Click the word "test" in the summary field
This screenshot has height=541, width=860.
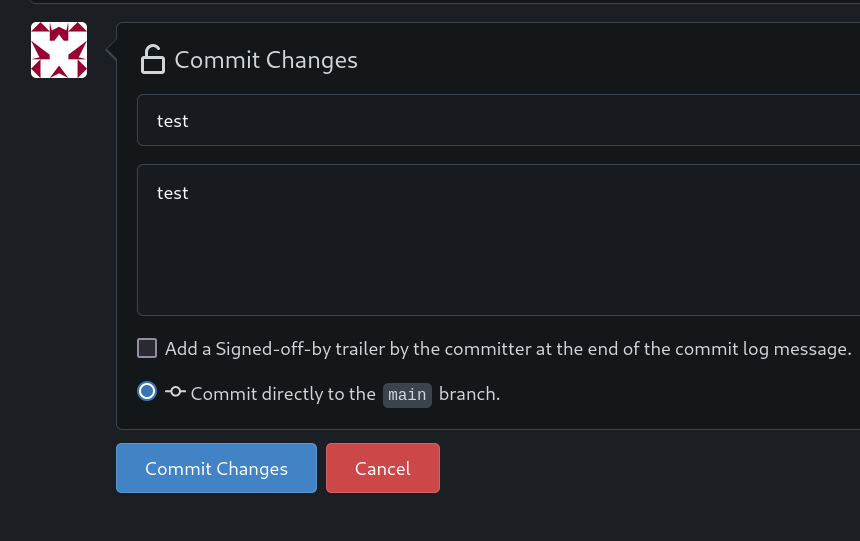pyautogui.click(x=173, y=121)
